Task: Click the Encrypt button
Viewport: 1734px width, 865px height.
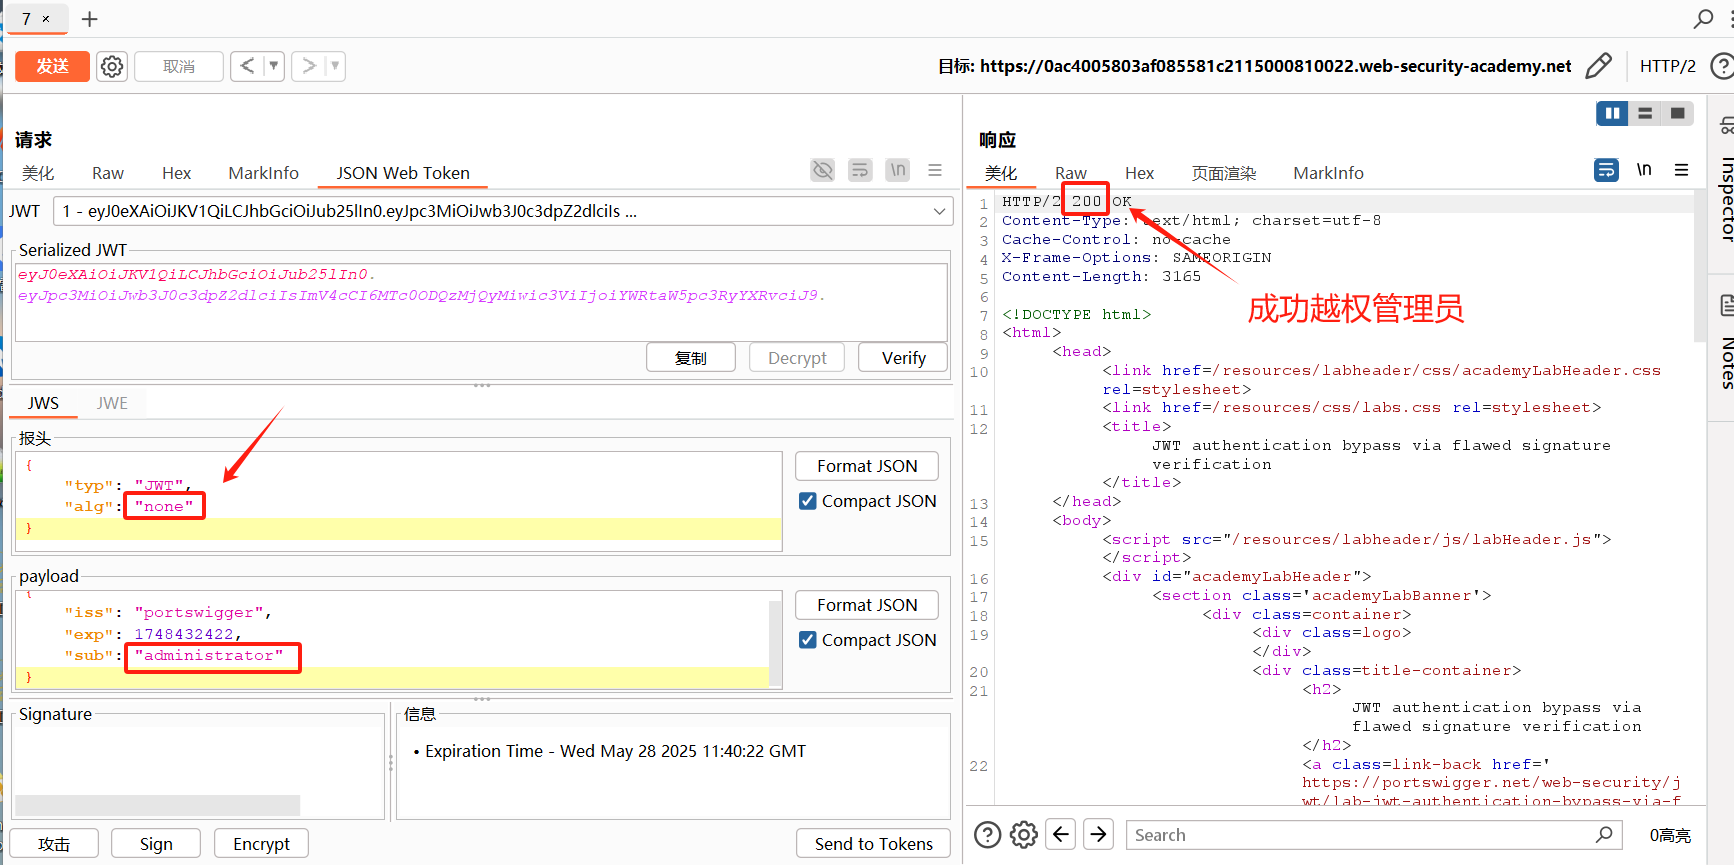Action: (x=261, y=844)
